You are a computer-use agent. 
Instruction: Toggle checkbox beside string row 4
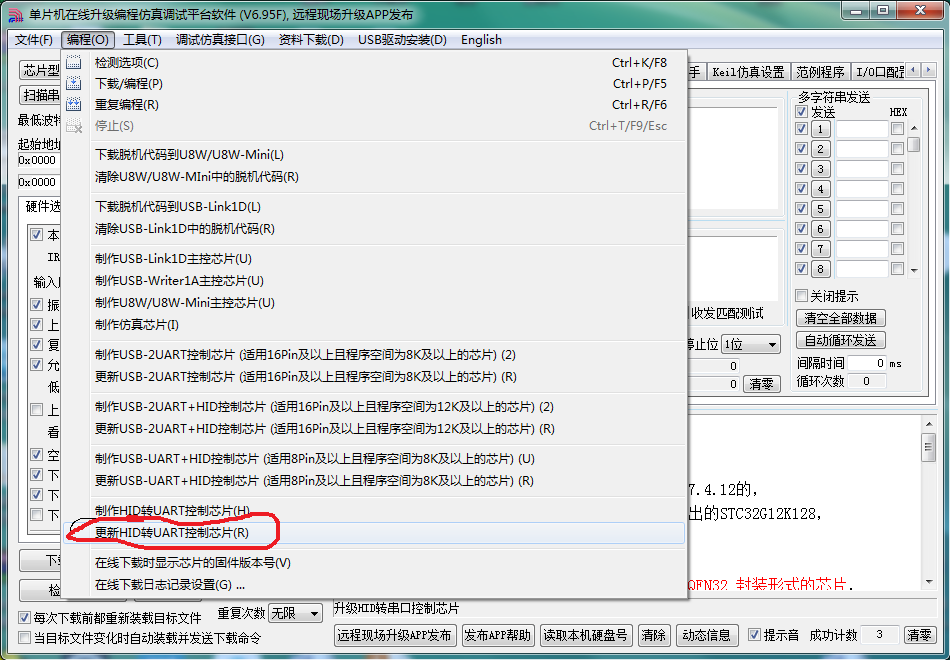tap(802, 188)
